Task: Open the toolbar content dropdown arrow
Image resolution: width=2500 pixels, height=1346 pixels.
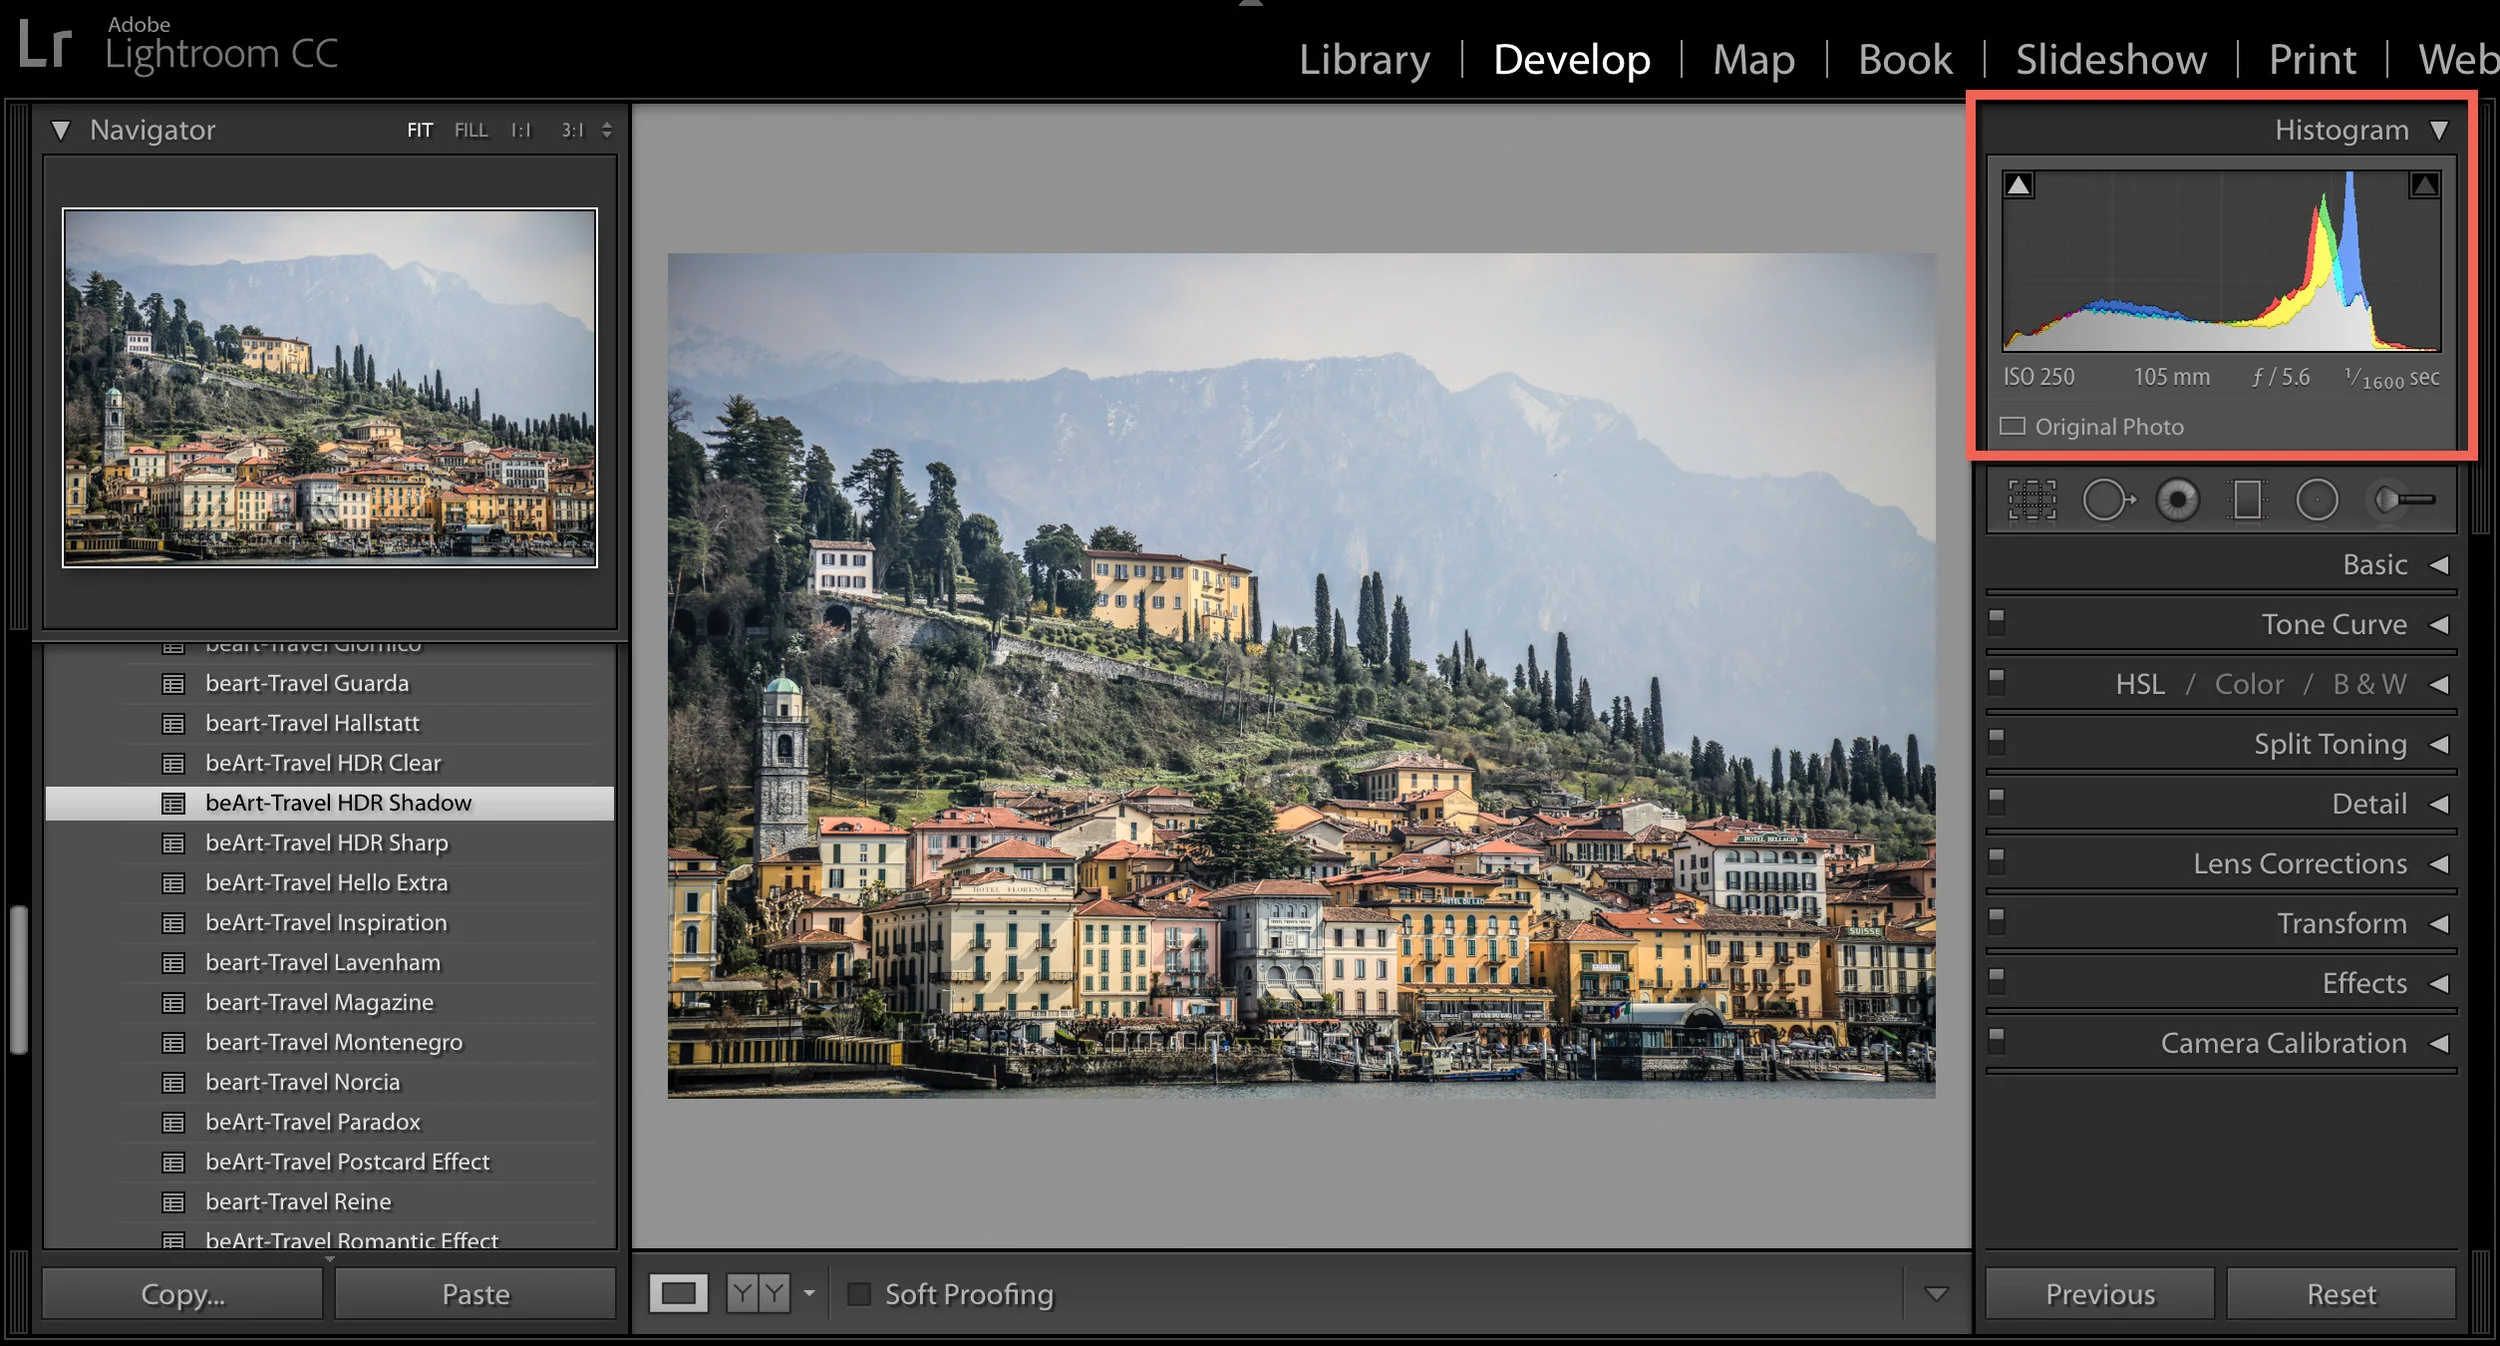Action: tap(1936, 1294)
